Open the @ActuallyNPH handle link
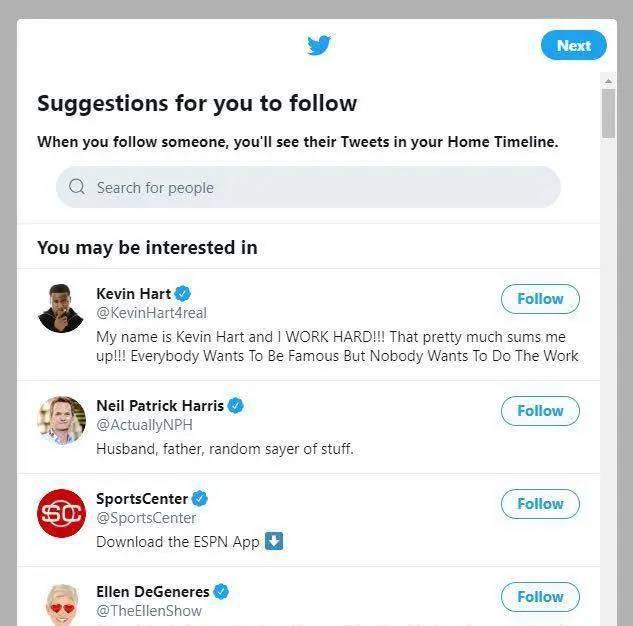The width and height of the screenshot is (633, 626). (x=145, y=425)
